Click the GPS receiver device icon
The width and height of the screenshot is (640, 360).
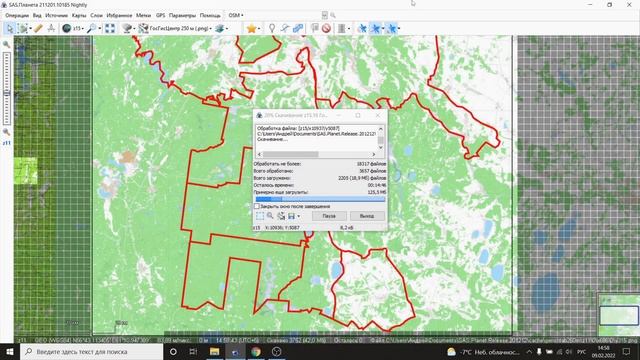(342, 28)
